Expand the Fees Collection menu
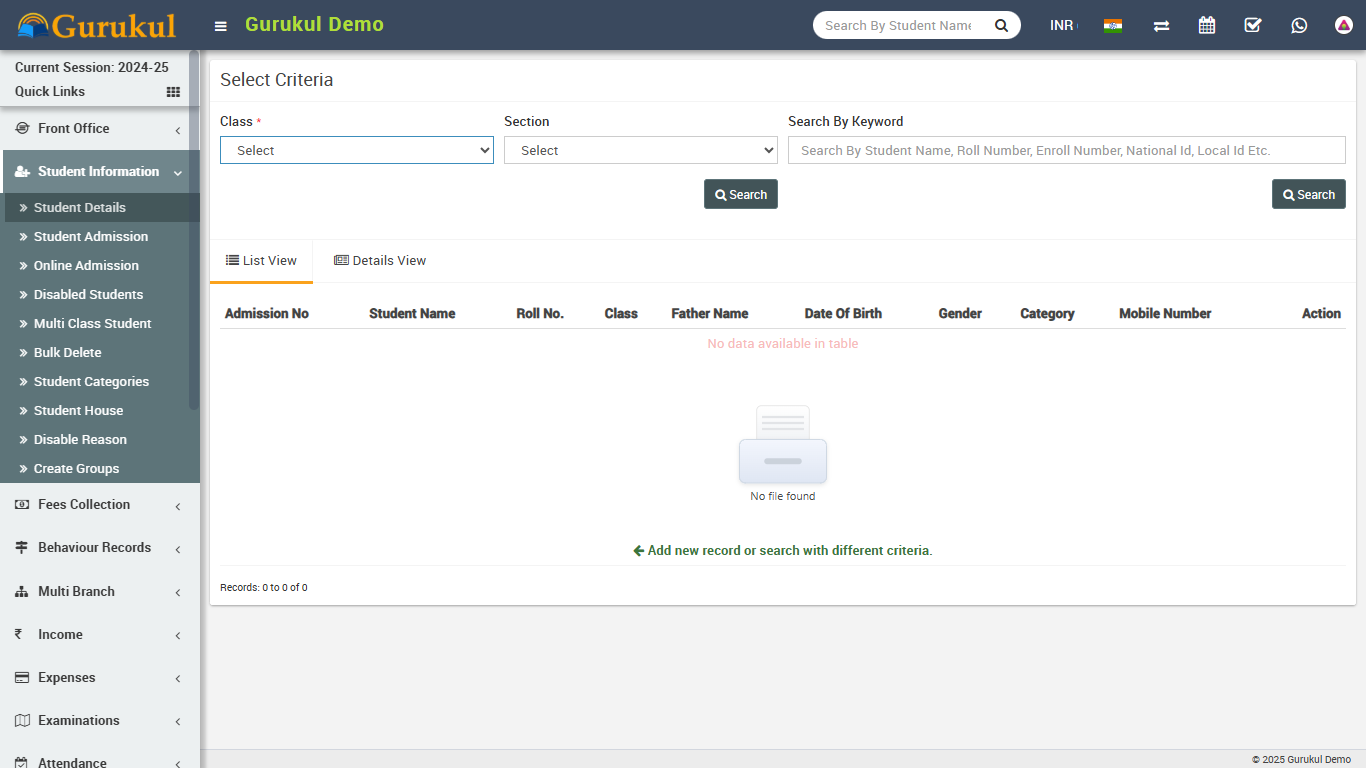Viewport: 1366px width, 768px height. point(99,505)
